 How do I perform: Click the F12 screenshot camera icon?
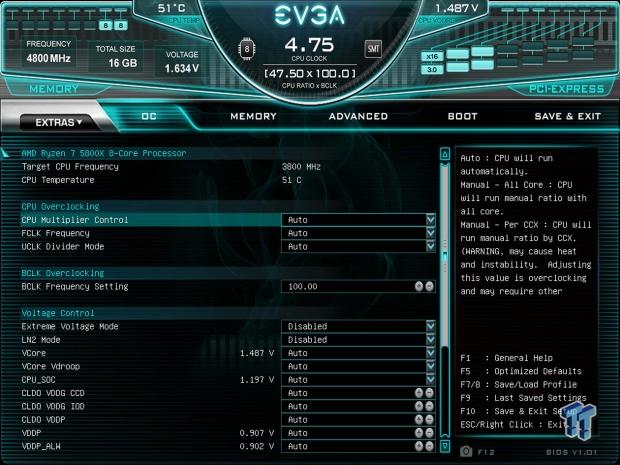[466, 452]
